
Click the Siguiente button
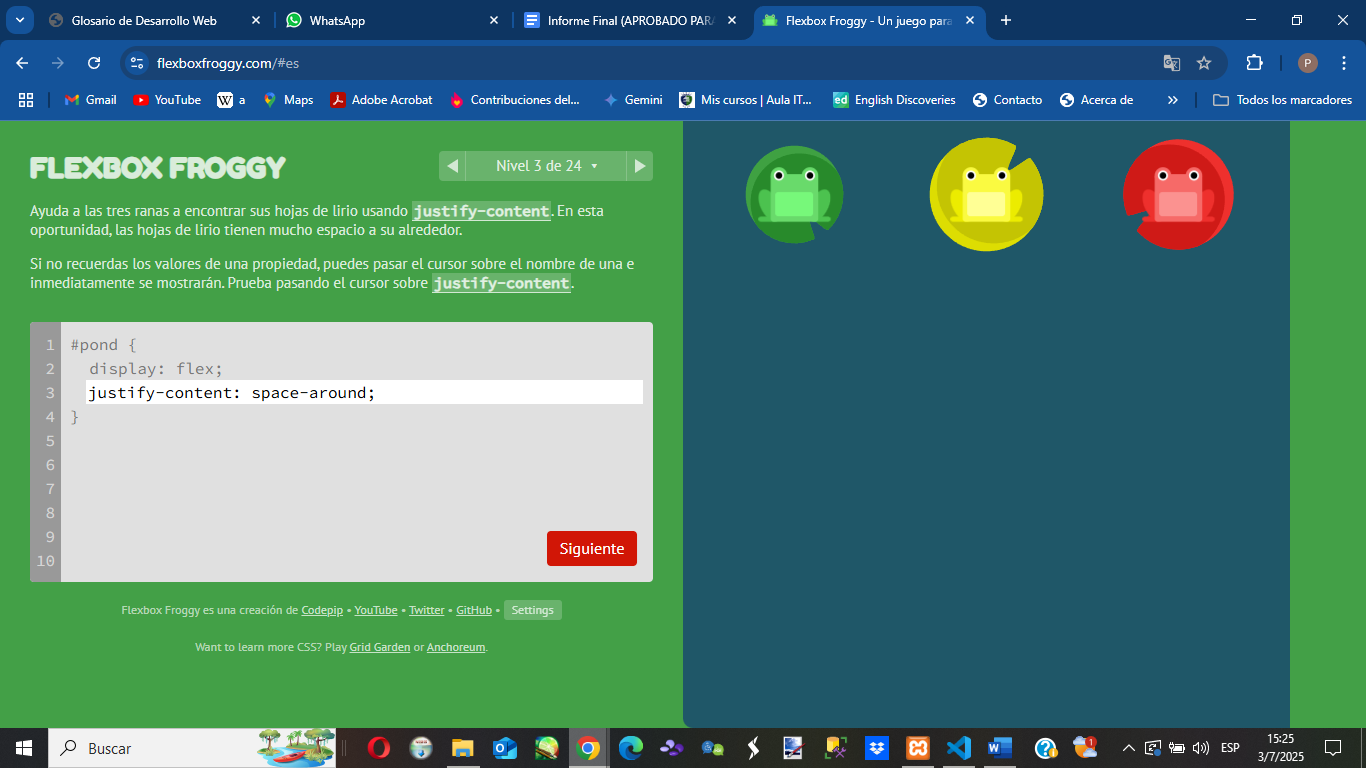592,549
